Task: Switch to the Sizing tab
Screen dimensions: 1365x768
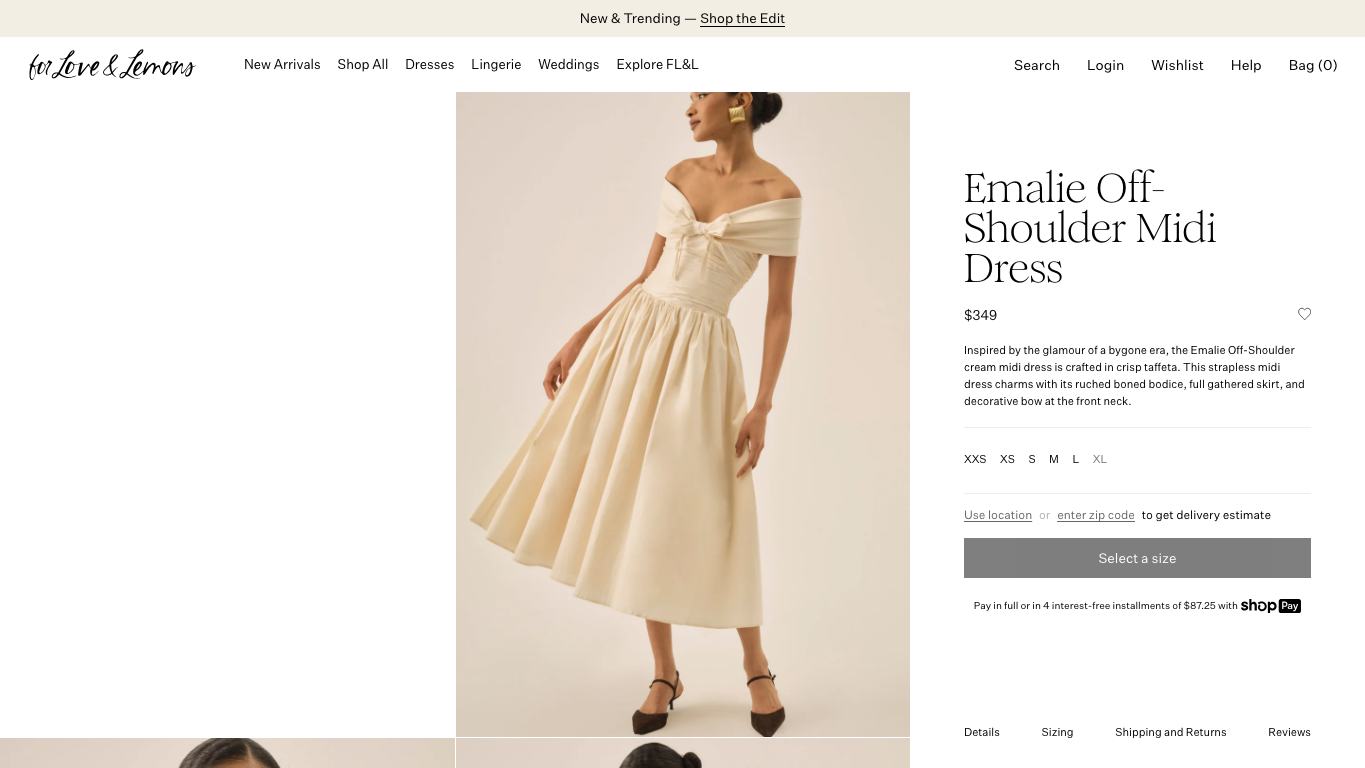Action: pos(1057,732)
